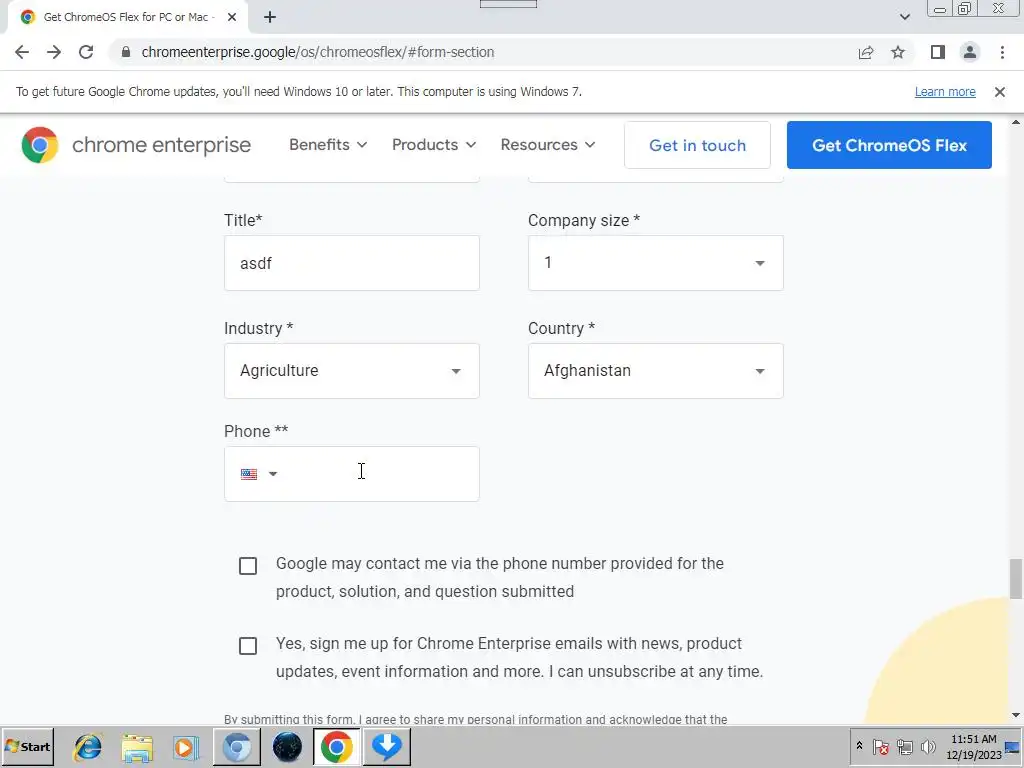Expand the Products menu
Image resolution: width=1024 pixels, height=768 pixels.
tap(434, 145)
